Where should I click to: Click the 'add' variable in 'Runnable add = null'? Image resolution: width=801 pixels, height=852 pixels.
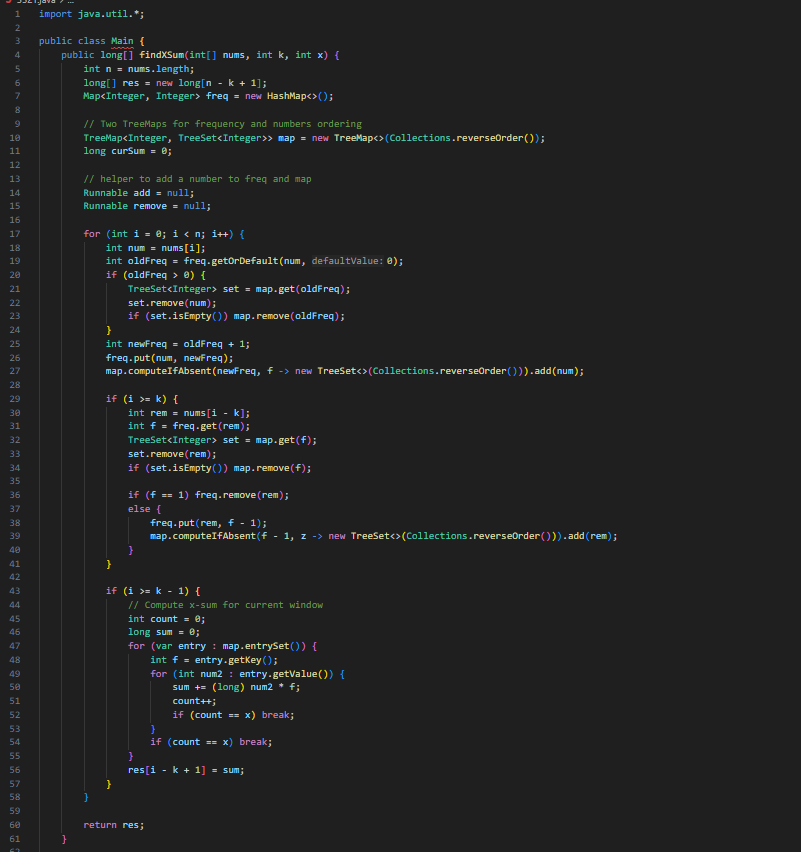pos(142,193)
